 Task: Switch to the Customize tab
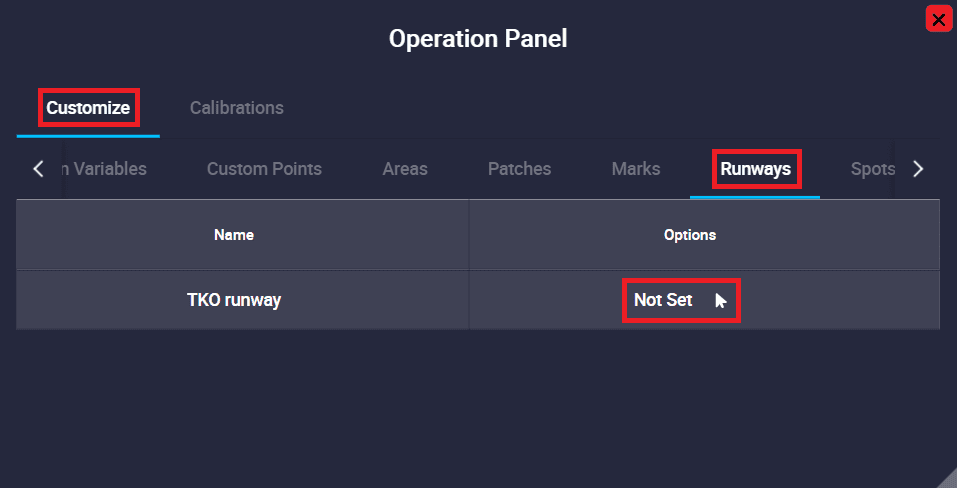88,108
